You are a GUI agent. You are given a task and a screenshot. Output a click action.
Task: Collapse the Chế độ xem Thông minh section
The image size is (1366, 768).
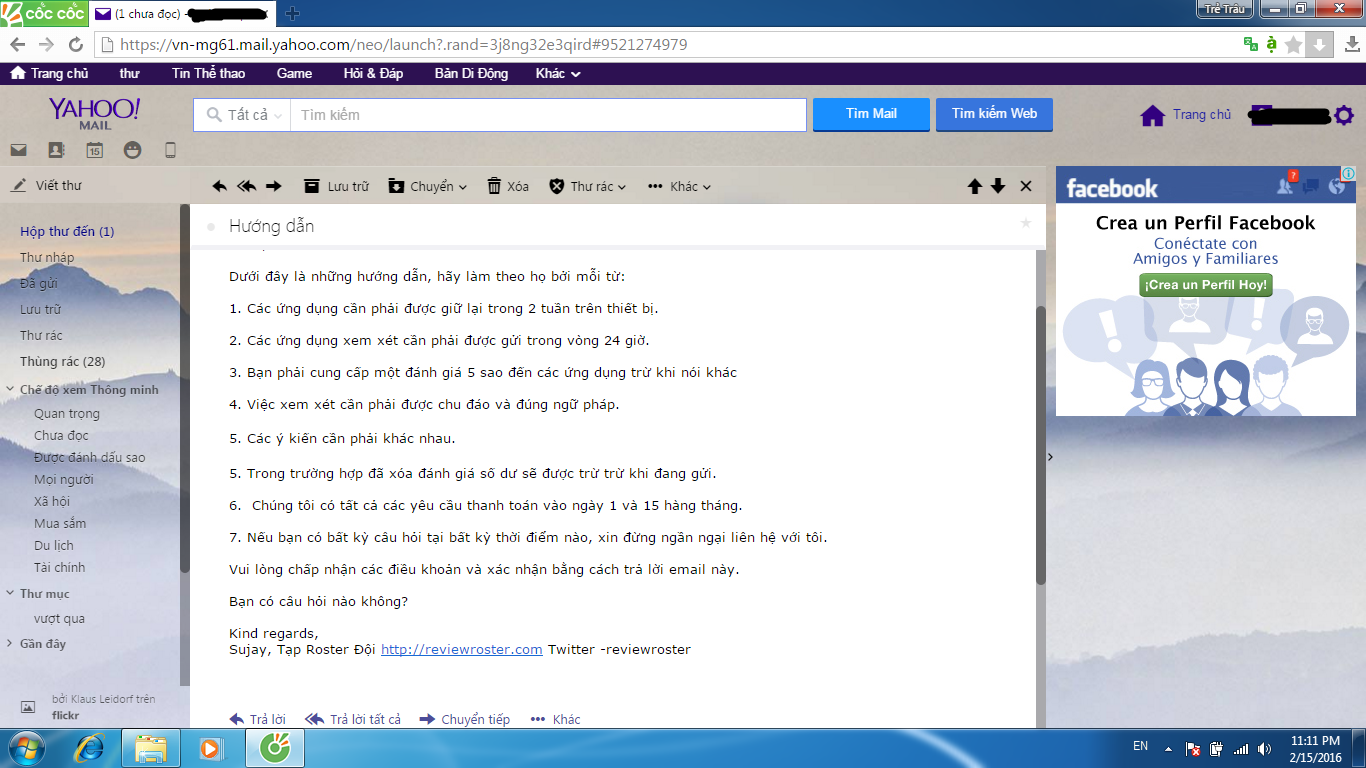pyautogui.click(x=11, y=390)
